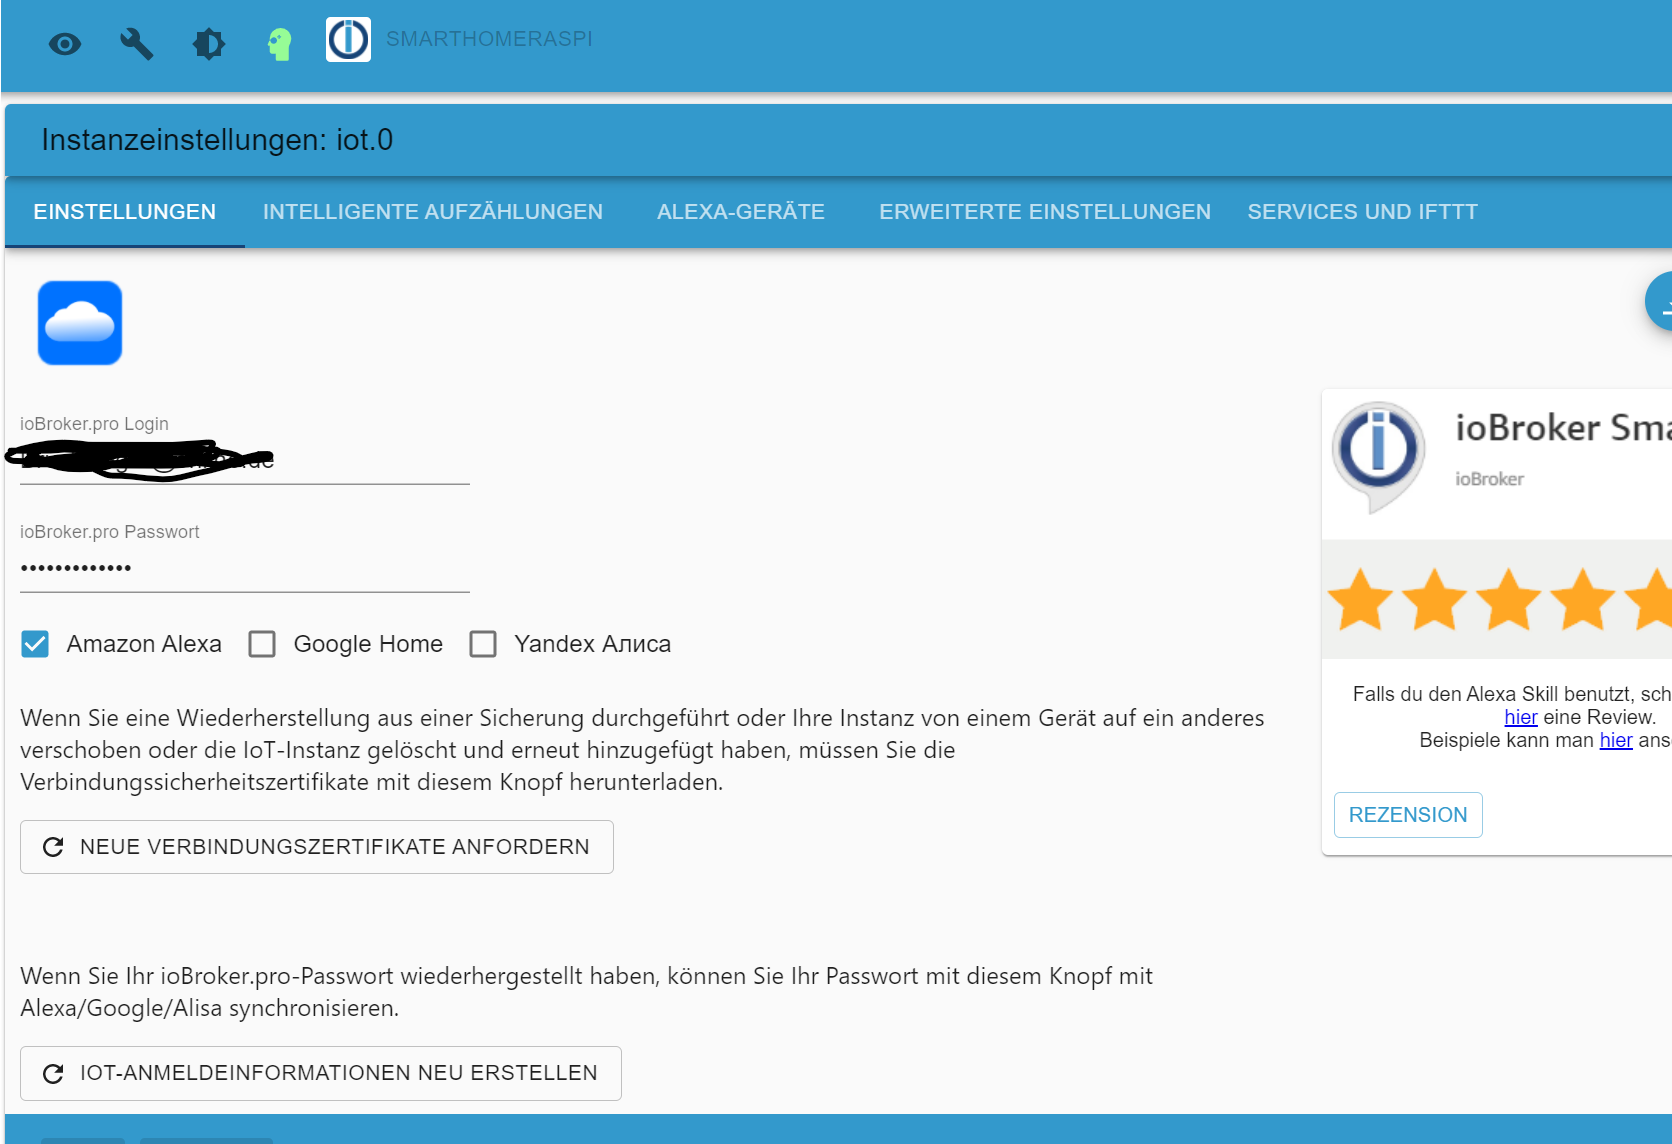Follow the 'hier' link before 'eine Review'

[1521, 717]
